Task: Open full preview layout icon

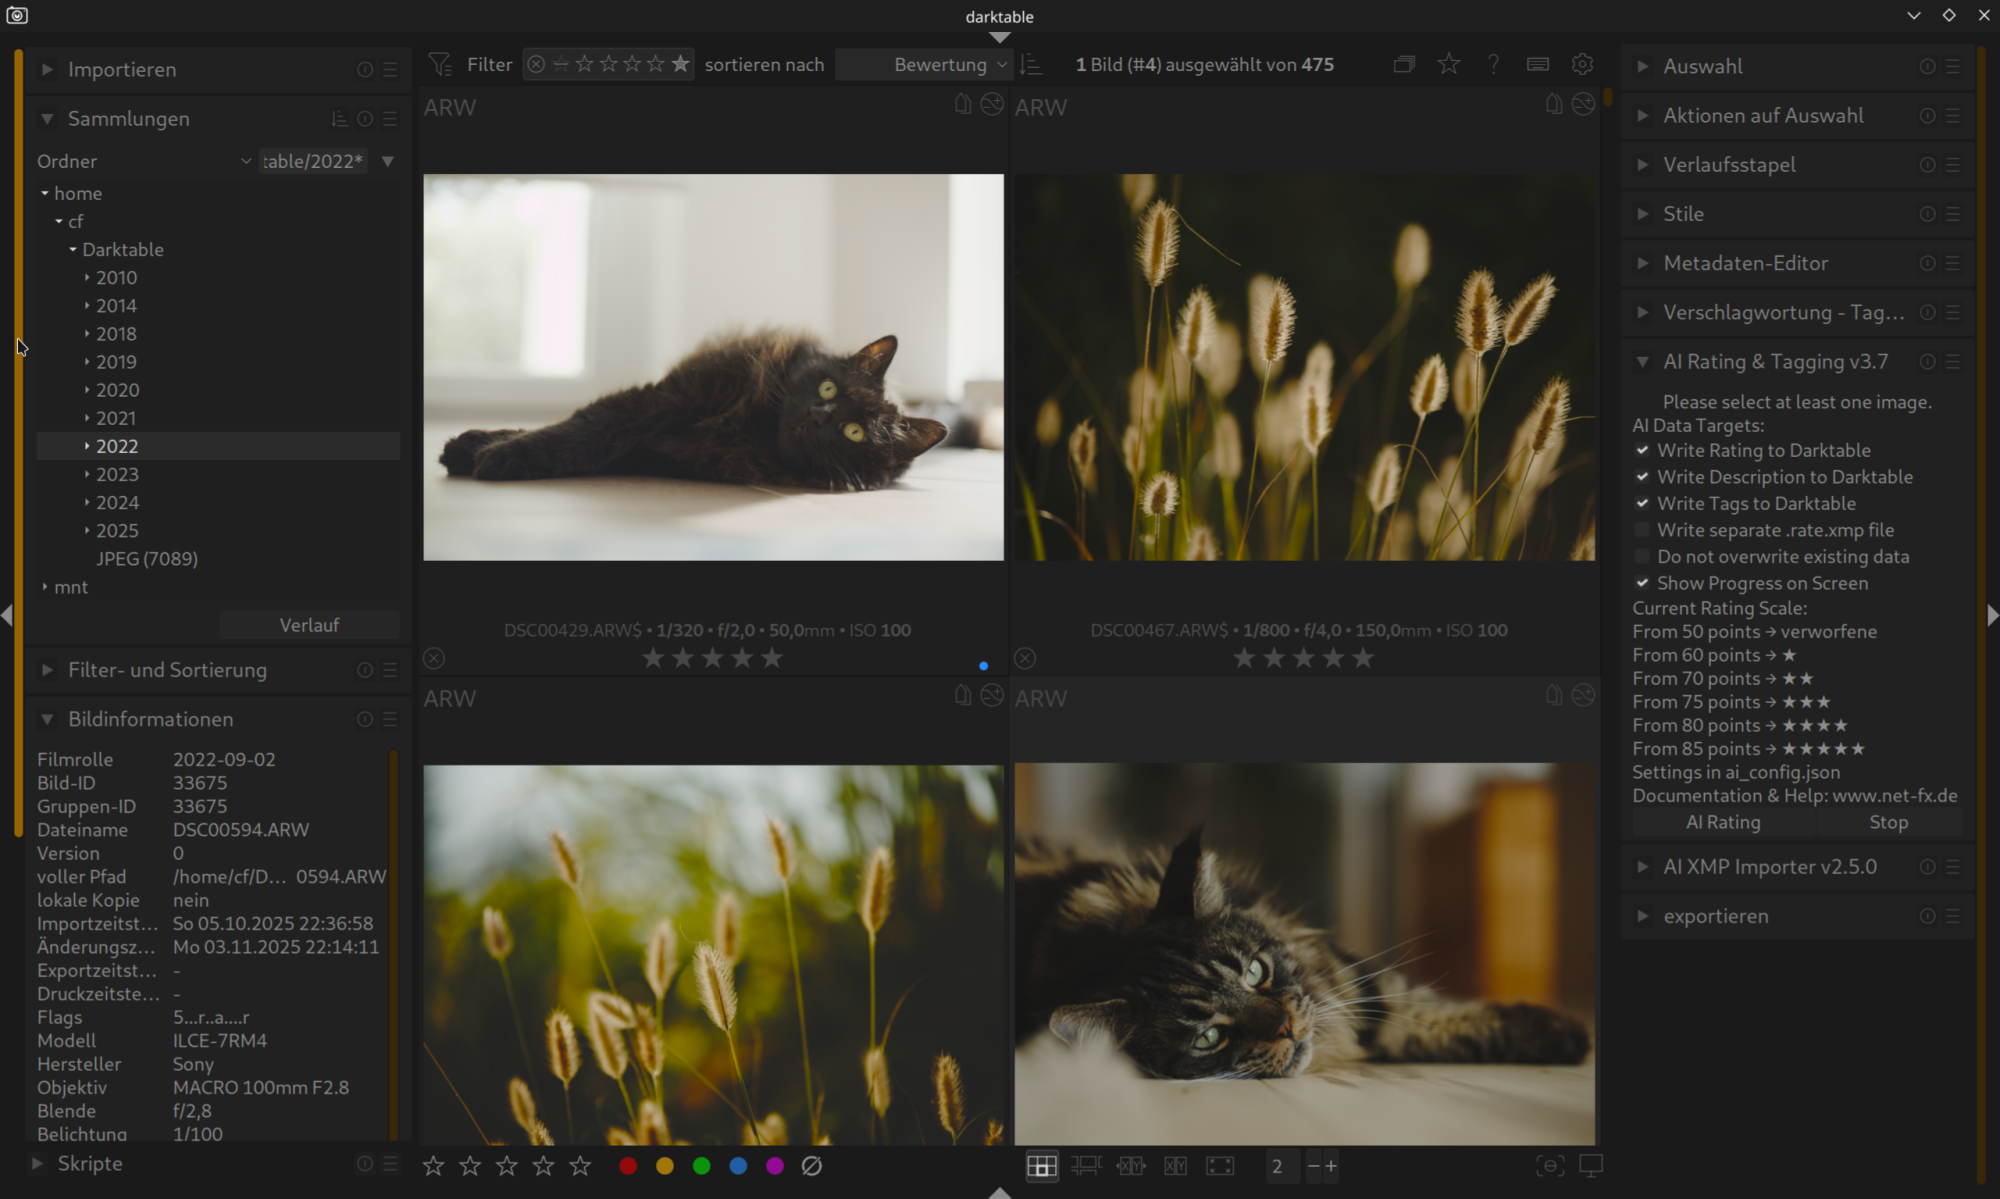Action: point(1220,1166)
